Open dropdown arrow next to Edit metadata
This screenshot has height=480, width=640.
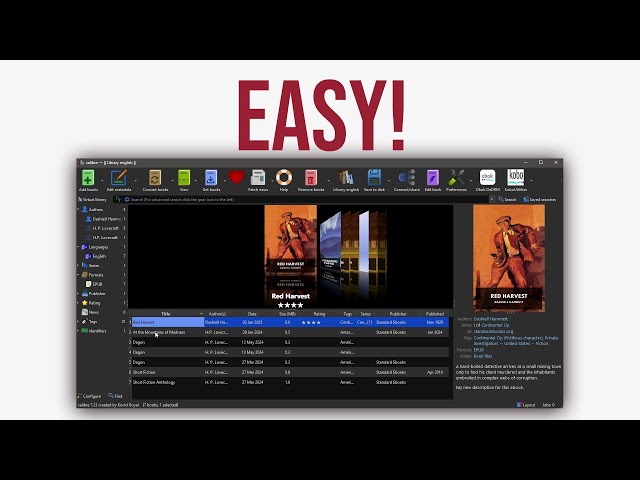pyautogui.click(x=136, y=180)
